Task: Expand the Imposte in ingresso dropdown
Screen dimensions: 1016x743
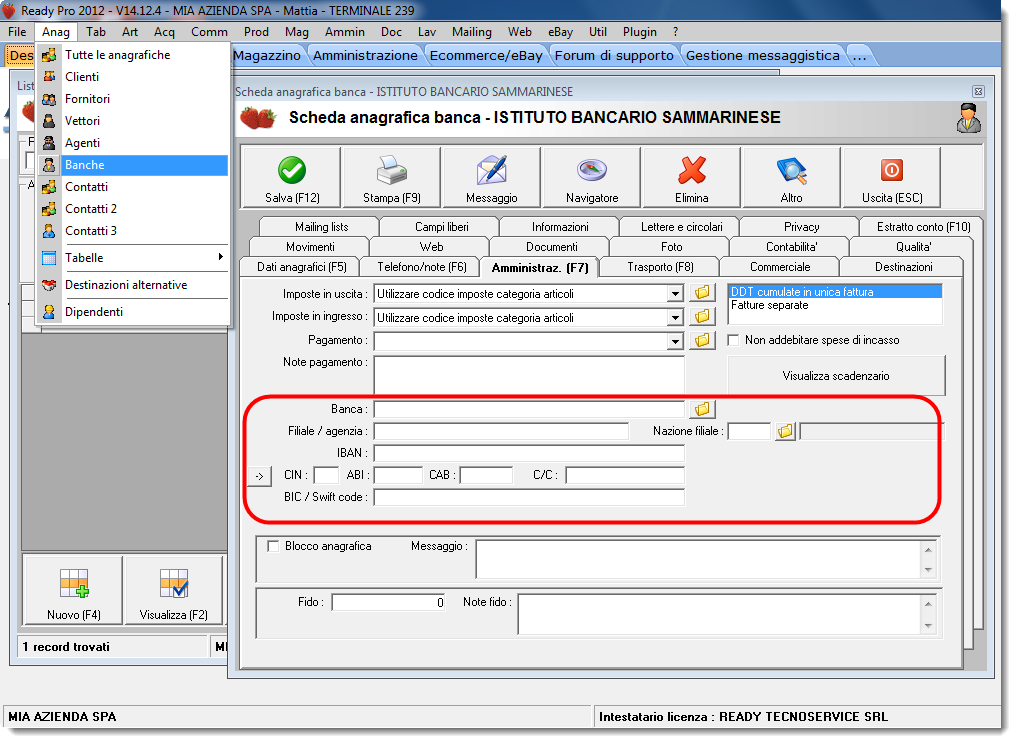Action: 675,317
